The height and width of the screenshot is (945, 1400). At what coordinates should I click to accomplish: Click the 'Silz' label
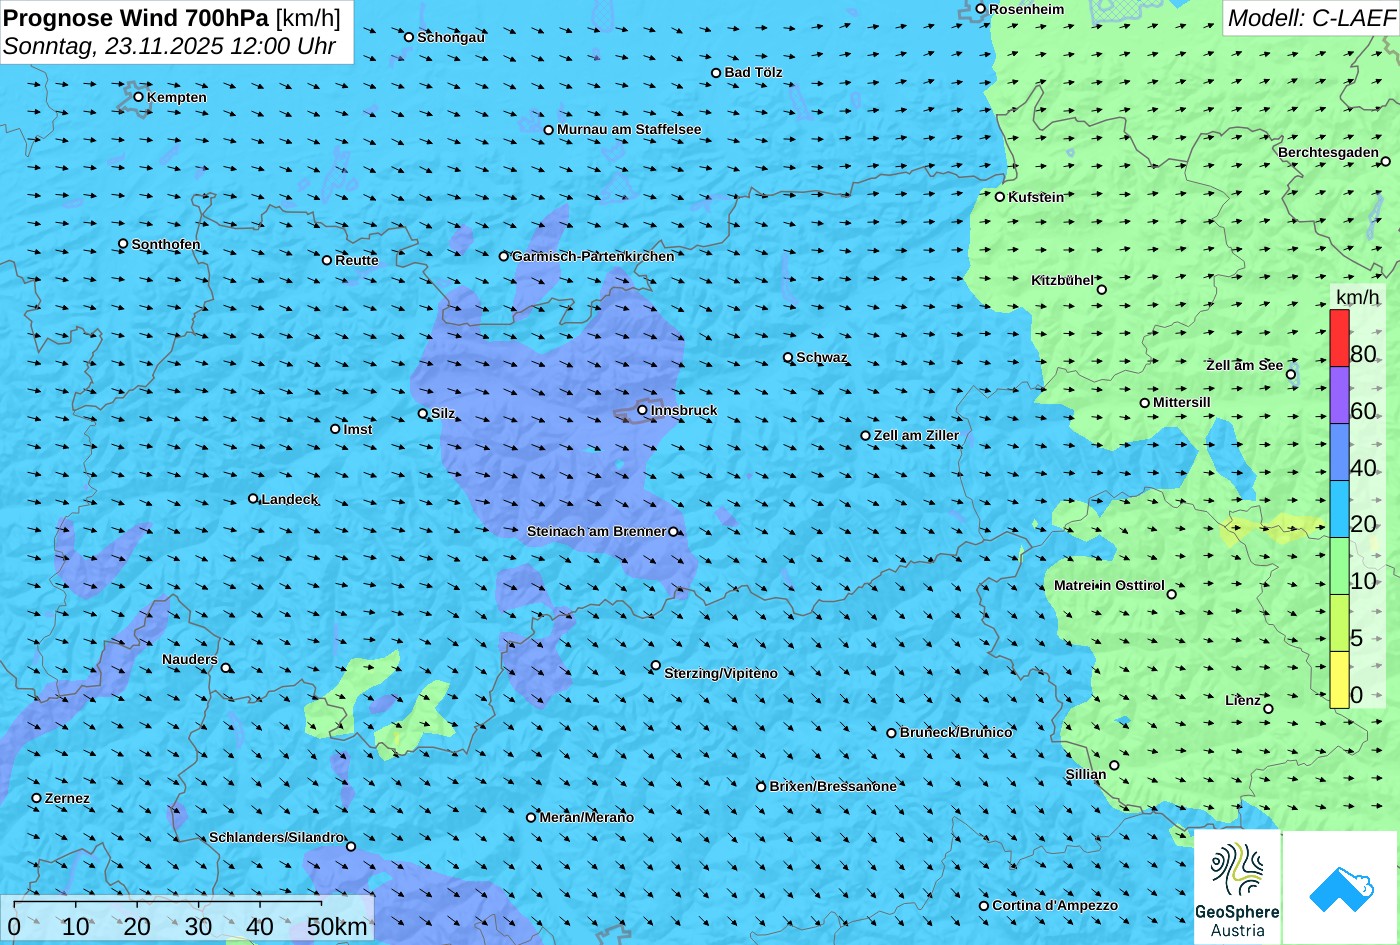443,413
